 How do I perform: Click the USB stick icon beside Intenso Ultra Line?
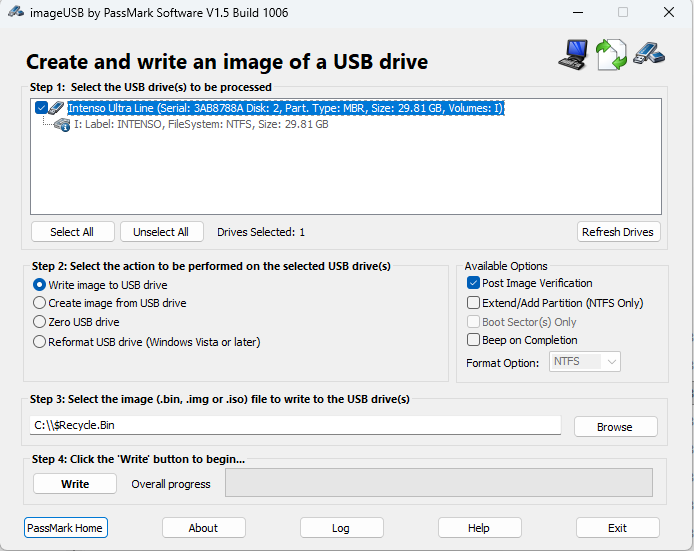pyautogui.click(x=56, y=108)
